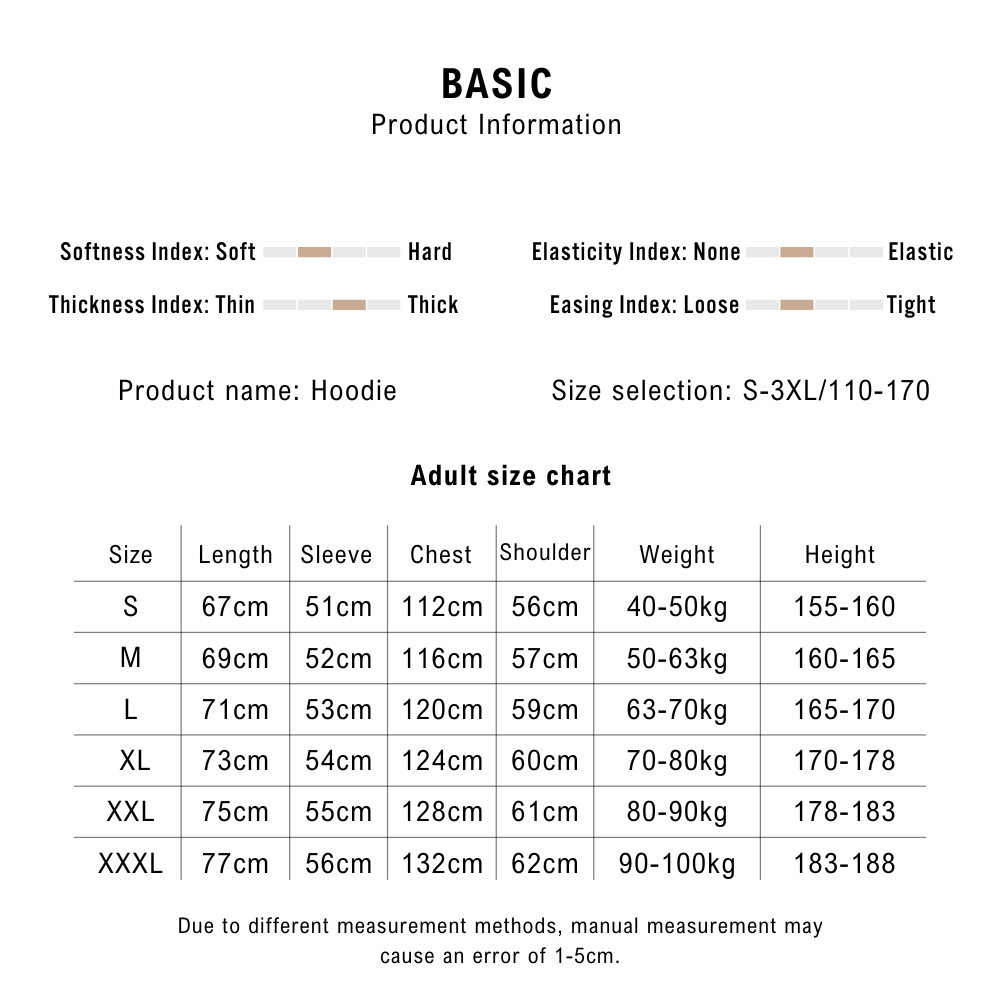Click the Adult size chart heading
1000x1000 pixels.
pos(511,475)
